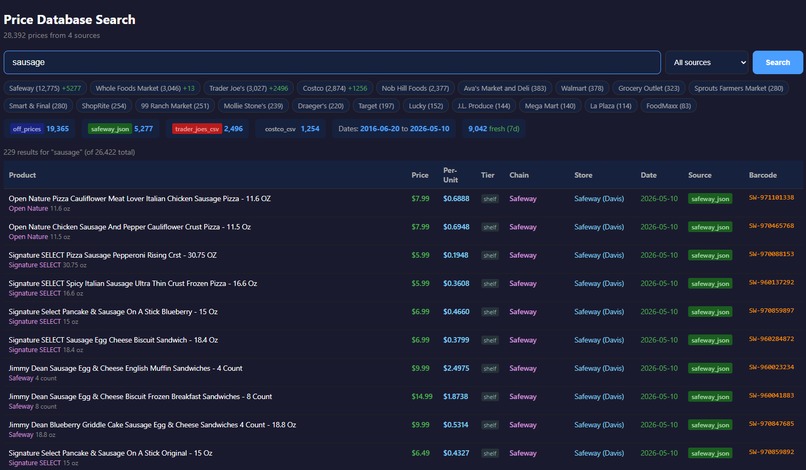Select the ShopRite (254) chip
The width and height of the screenshot is (806, 470).
point(104,106)
